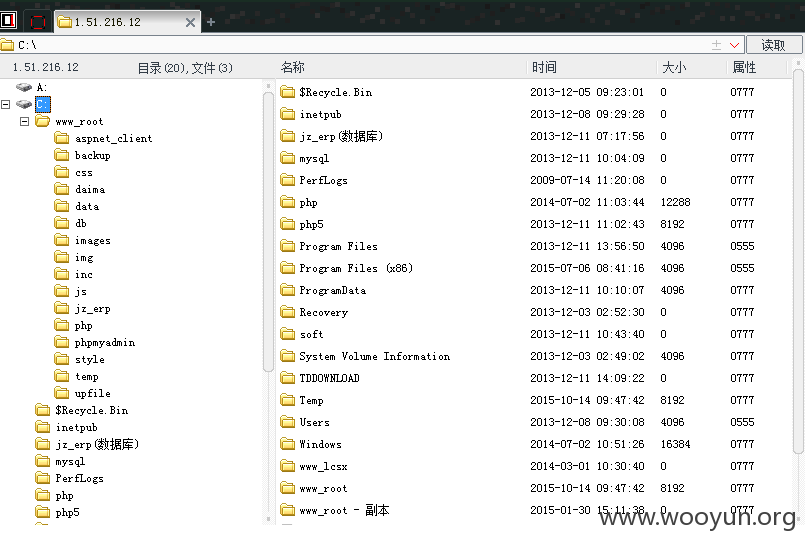This screenshot has height=546, width=805.
Task: Click the php5 folder icon in the file list
Action: tap(288, 224)
